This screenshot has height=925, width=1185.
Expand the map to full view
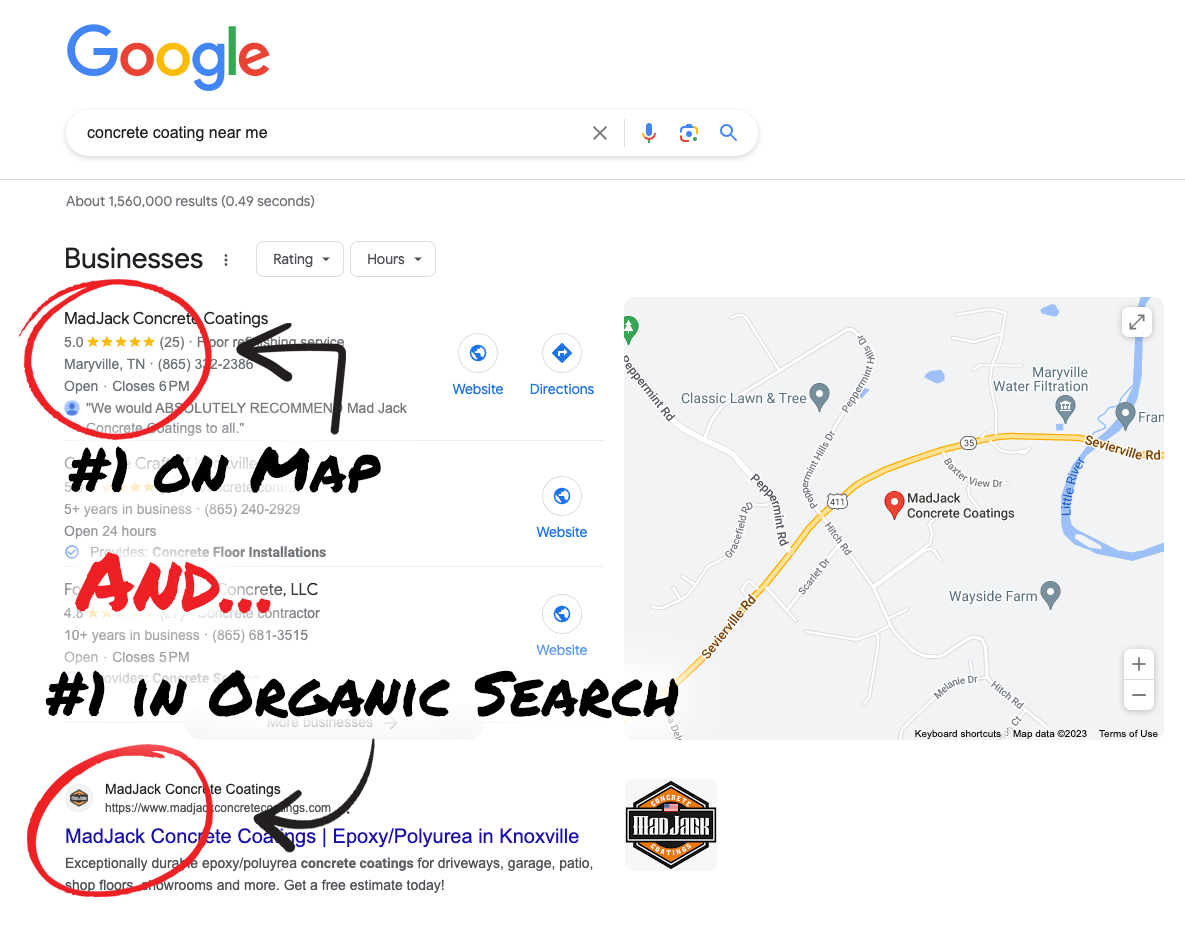click(1137, 323)
